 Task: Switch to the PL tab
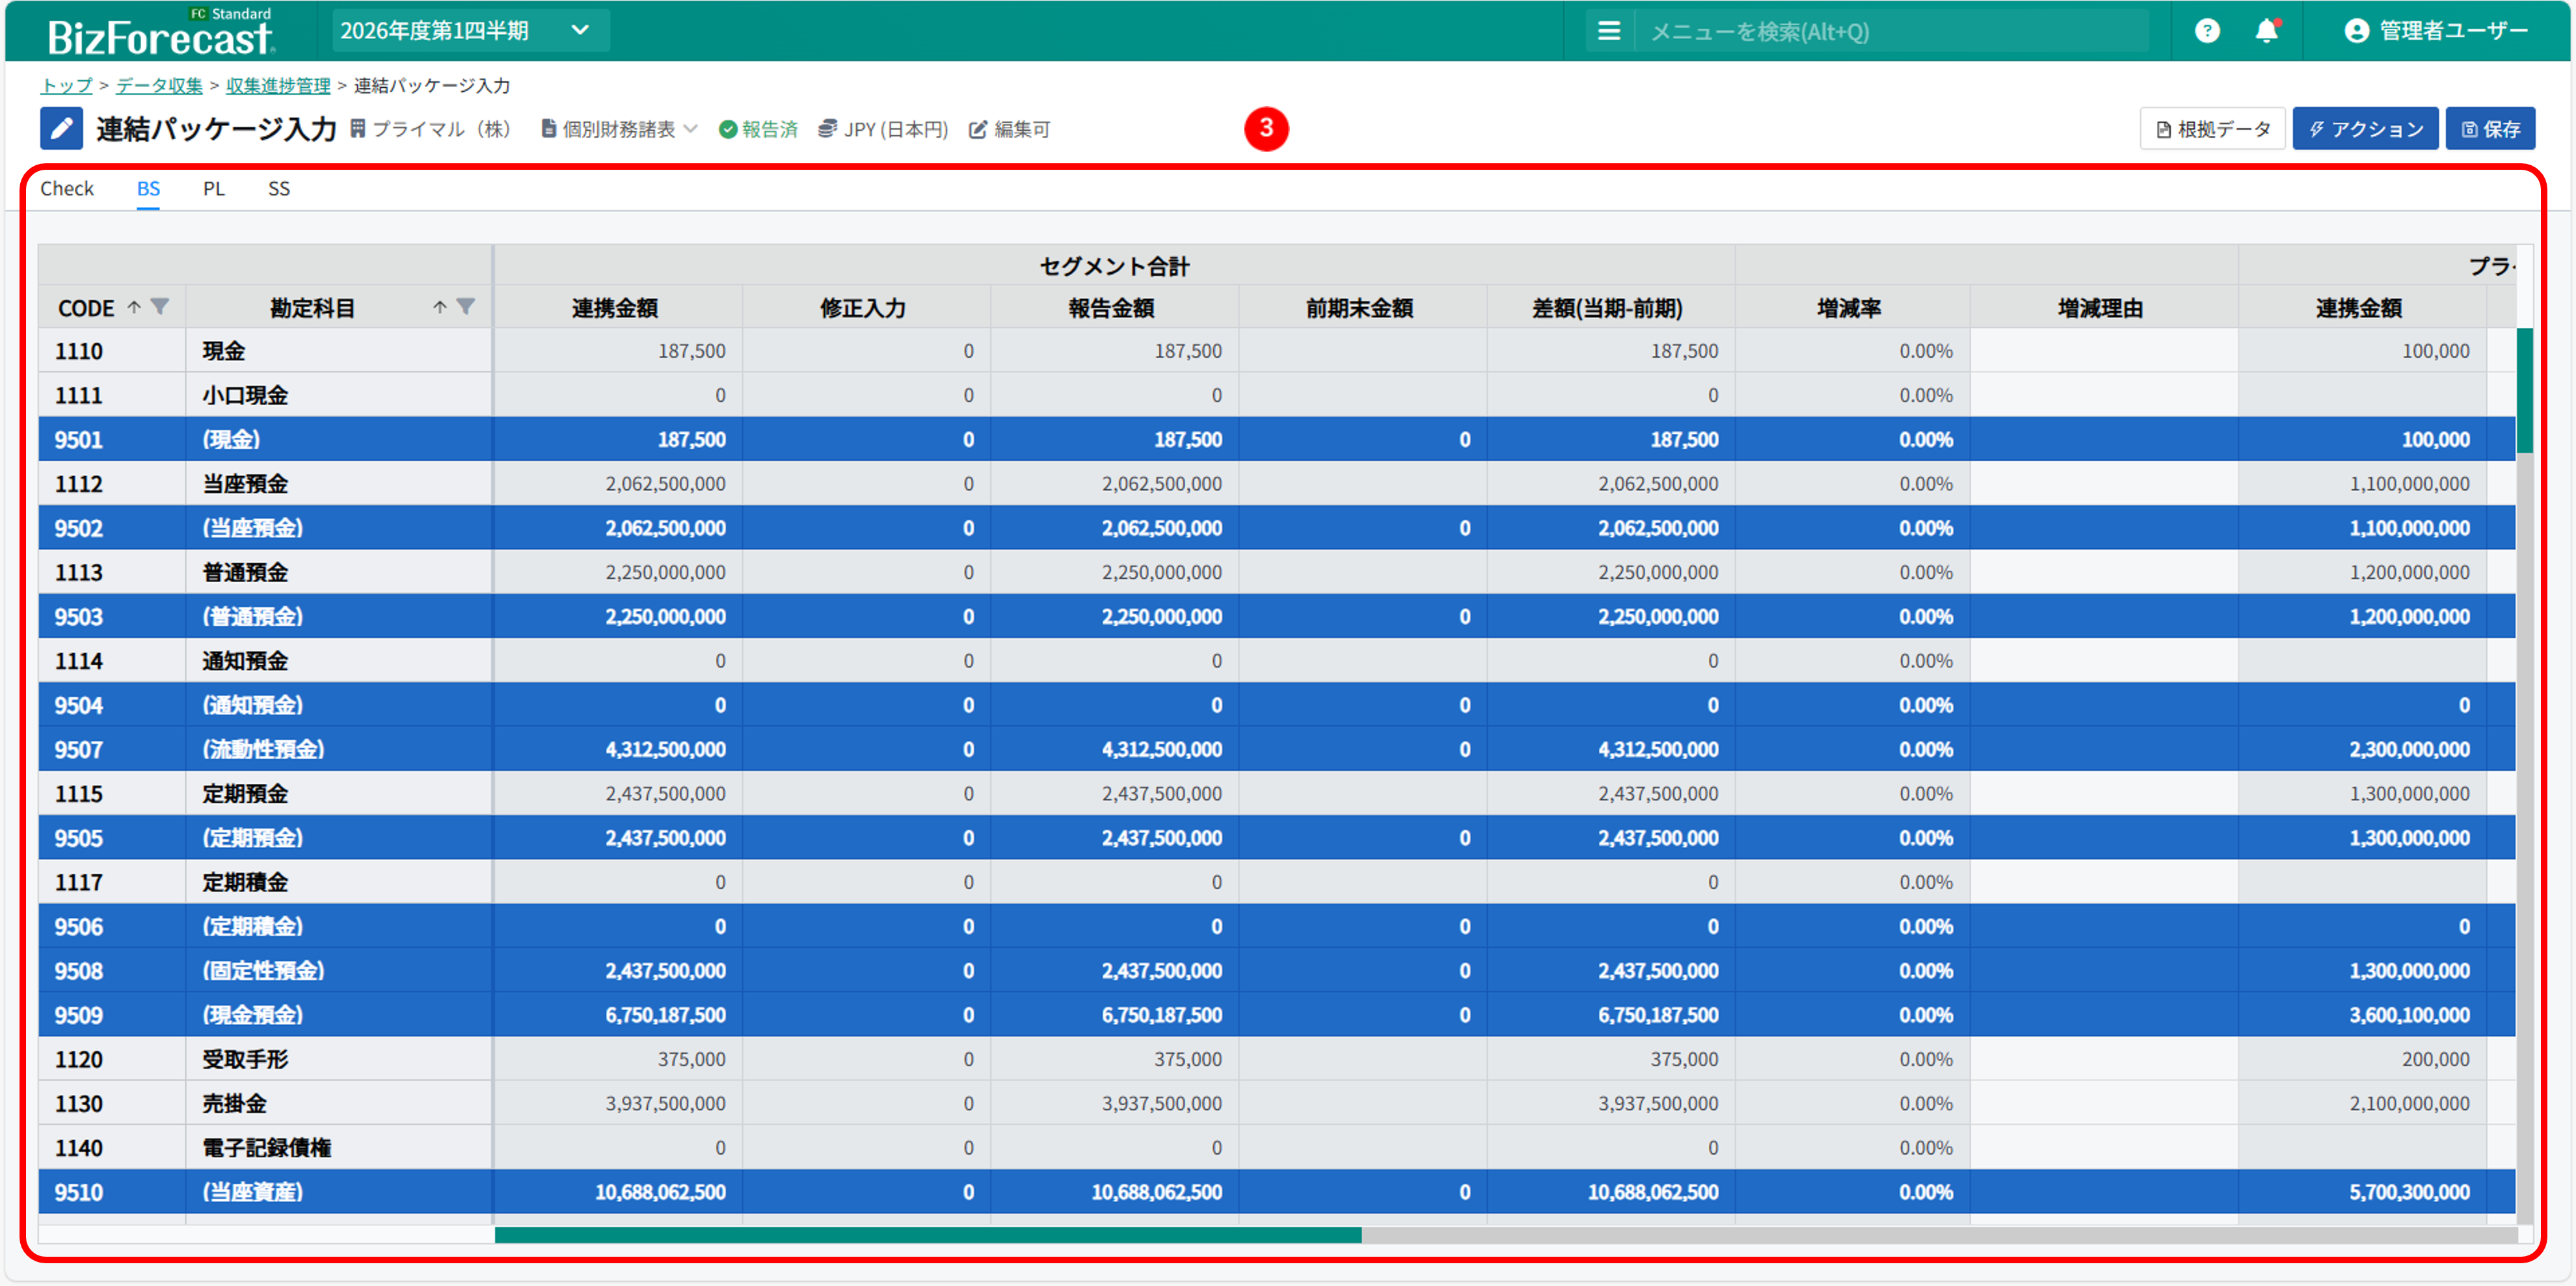tap(214, 189)
